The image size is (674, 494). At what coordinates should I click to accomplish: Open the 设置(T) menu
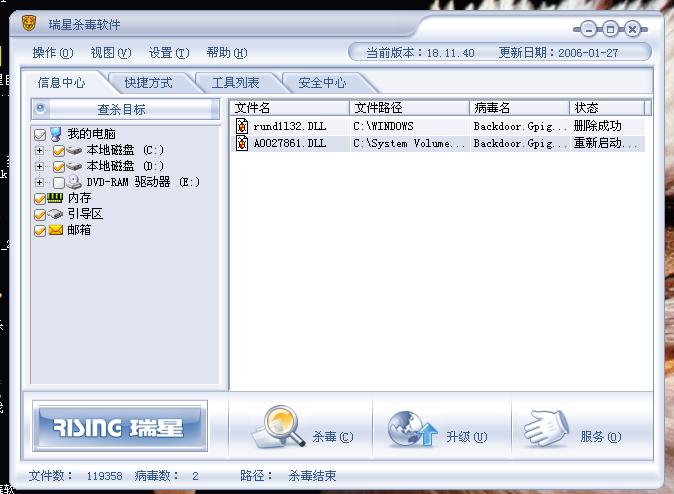169,53
